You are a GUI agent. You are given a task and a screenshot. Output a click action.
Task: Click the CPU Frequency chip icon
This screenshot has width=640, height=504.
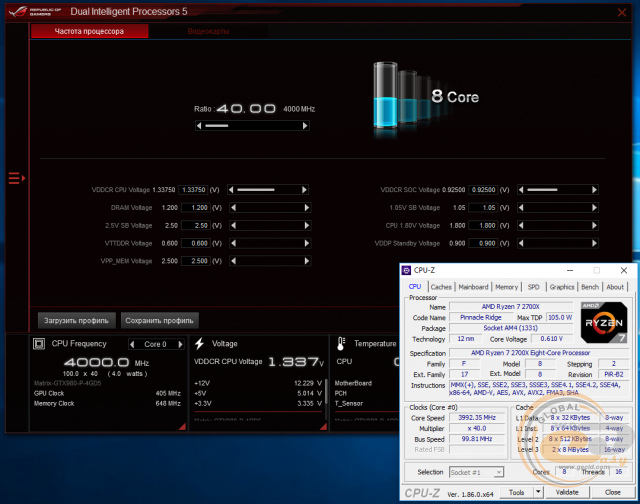(x=39, y=344)
